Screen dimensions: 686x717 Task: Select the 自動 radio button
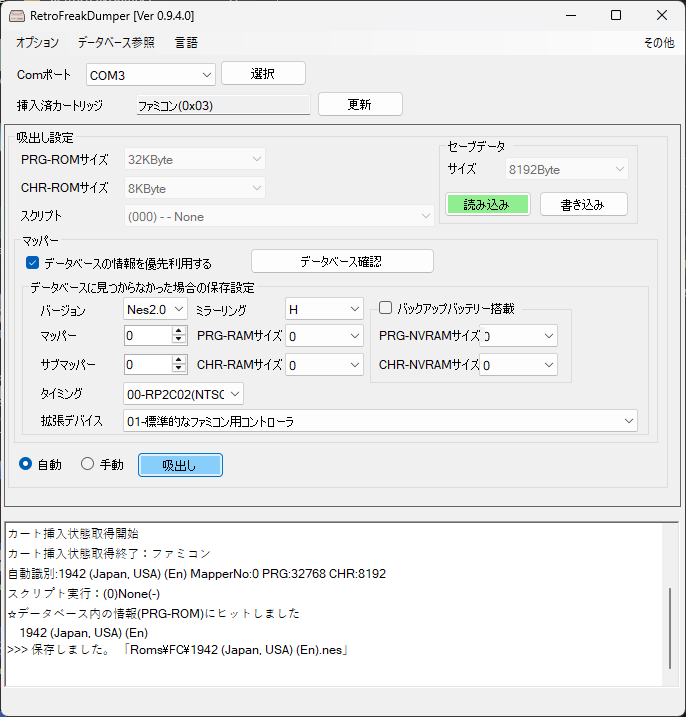click(26, 464)
